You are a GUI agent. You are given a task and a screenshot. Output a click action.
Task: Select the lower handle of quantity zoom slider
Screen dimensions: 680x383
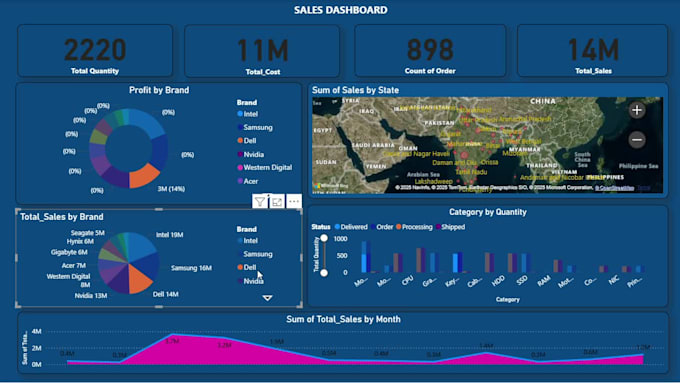coord(324,273)
